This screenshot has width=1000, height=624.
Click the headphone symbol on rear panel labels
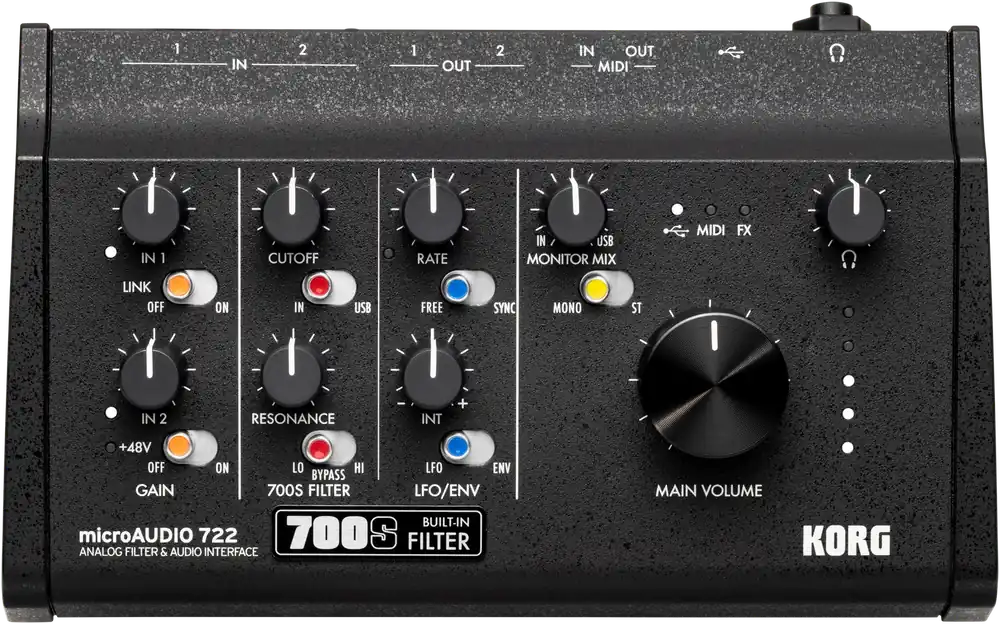[837, 52]
